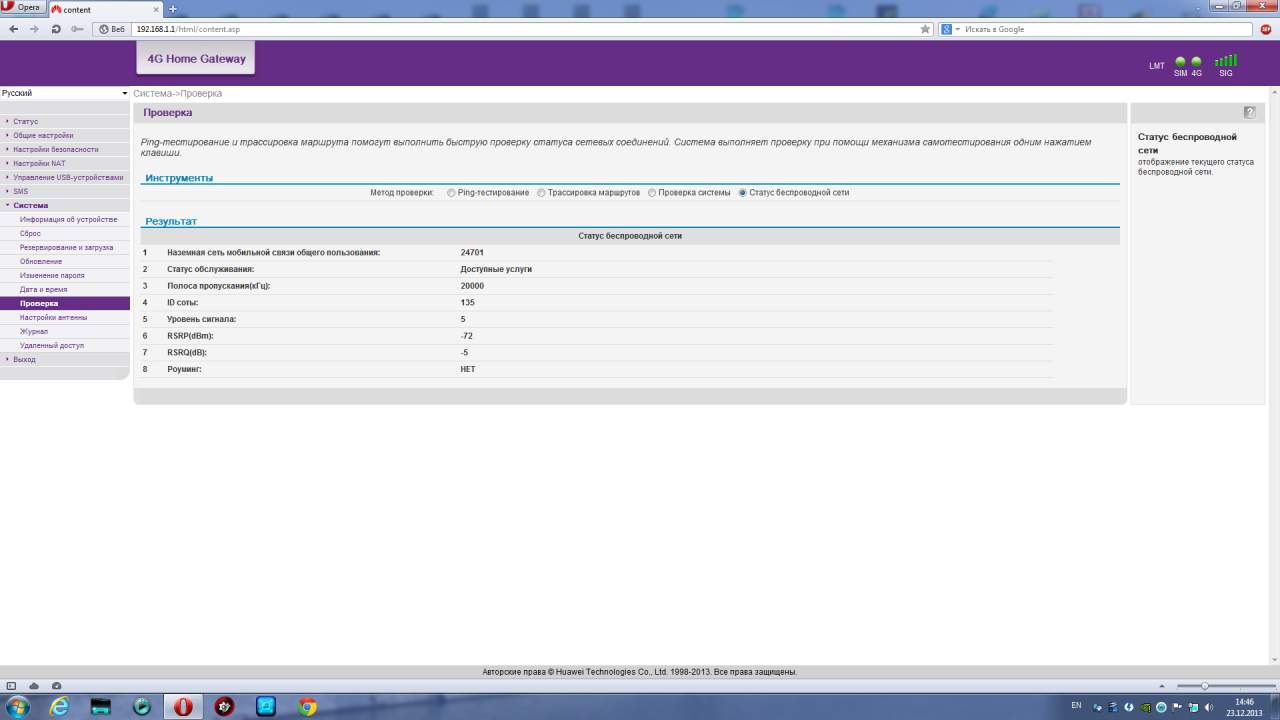Click the 'Доступные услуги' status value
This screenshot has width=1280, height=720.
point(496,269)
